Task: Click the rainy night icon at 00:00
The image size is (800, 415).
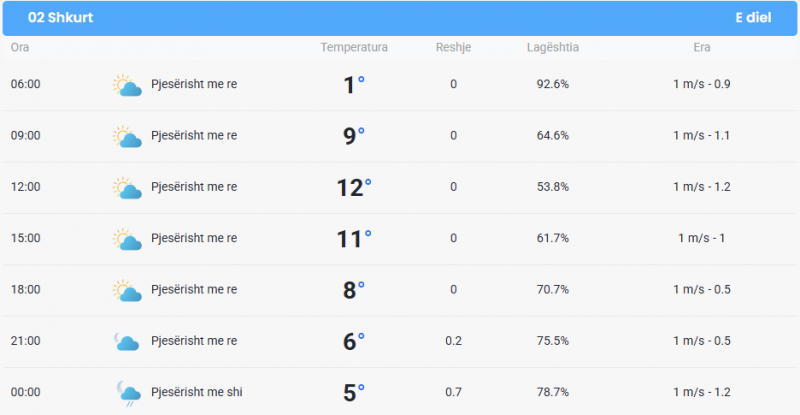Action: pyautogui.click(x=129, y=394)
